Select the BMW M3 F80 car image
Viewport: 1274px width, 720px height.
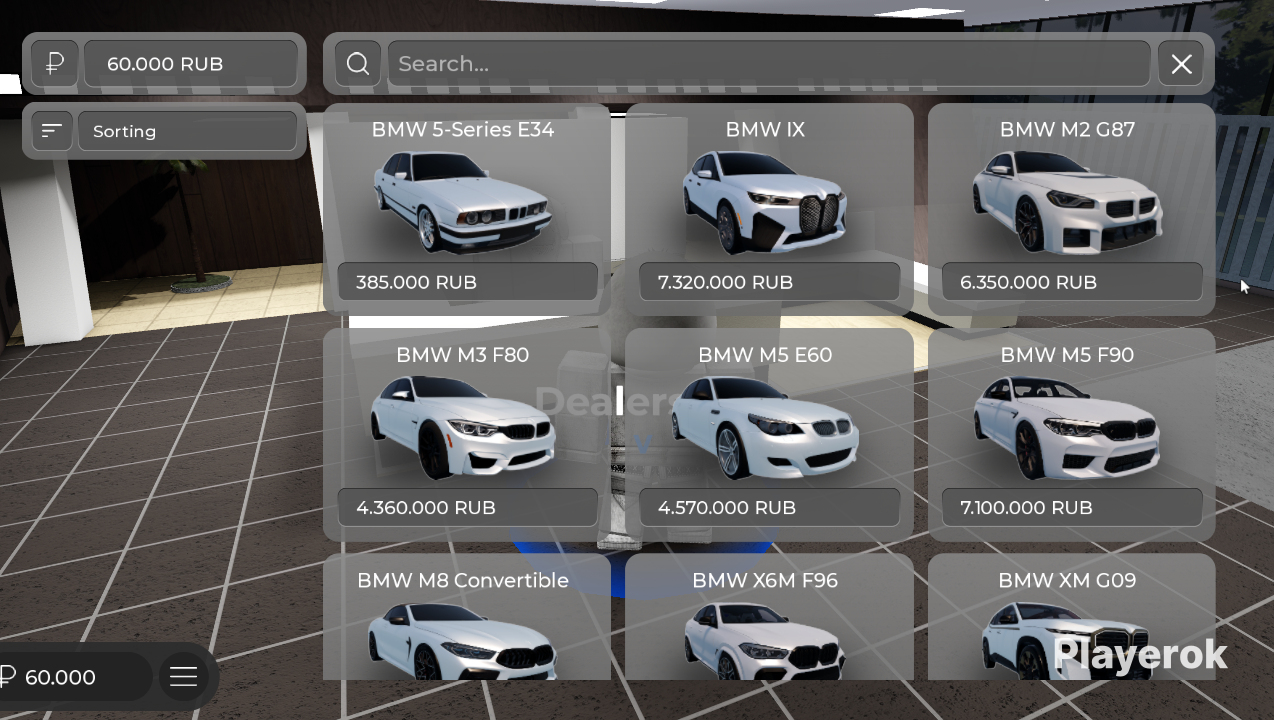463,427
